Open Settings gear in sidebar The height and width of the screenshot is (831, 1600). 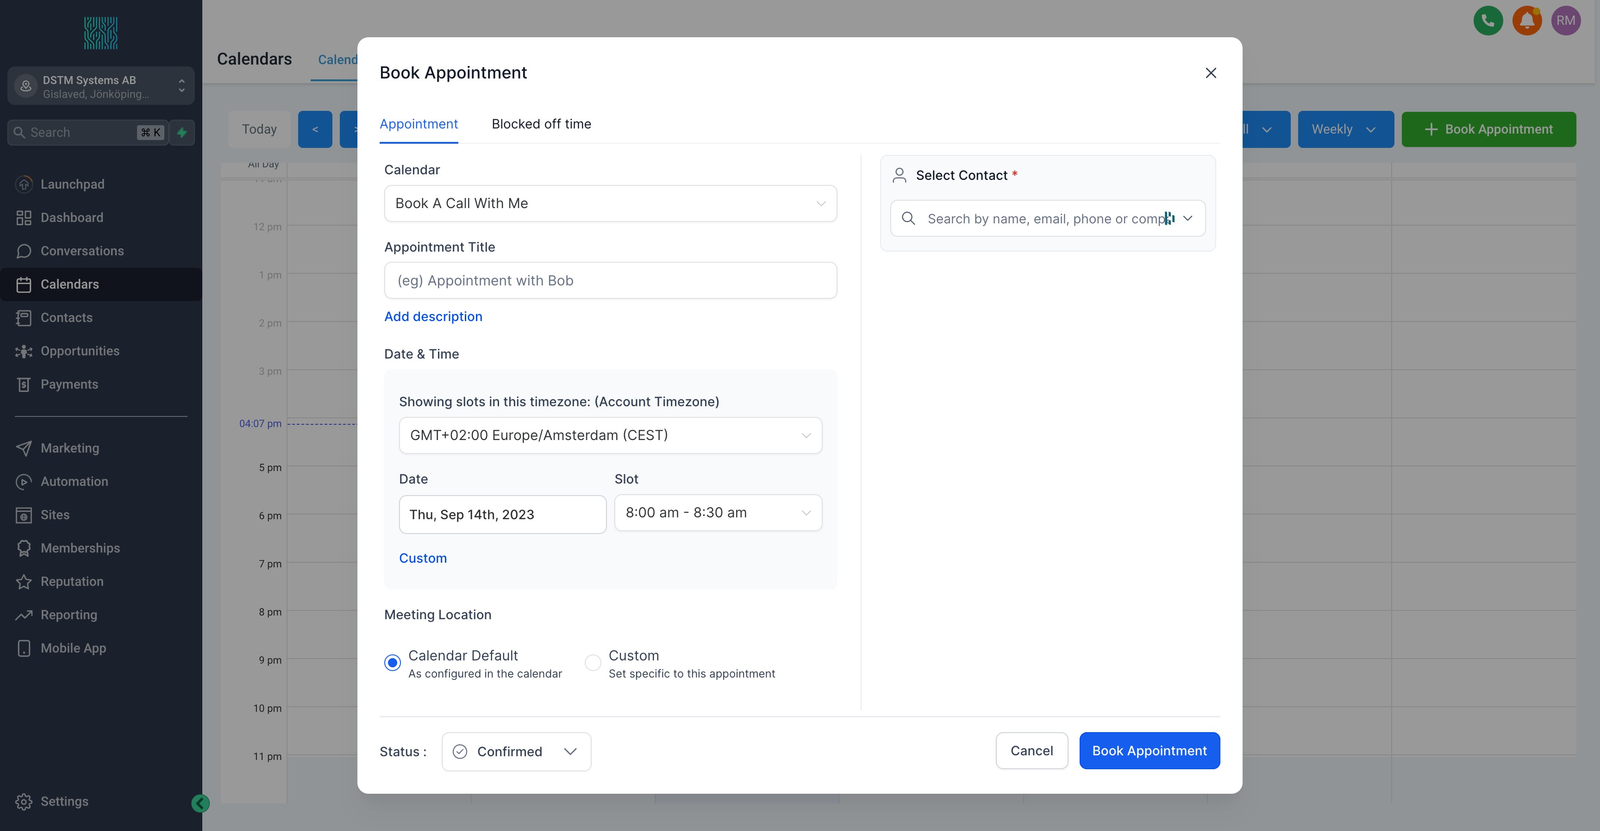point(24,802)
